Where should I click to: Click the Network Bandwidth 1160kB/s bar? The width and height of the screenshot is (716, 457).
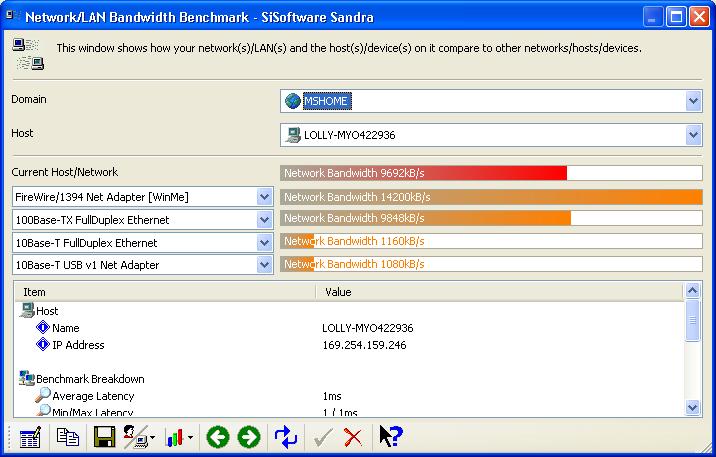point(491,241)
